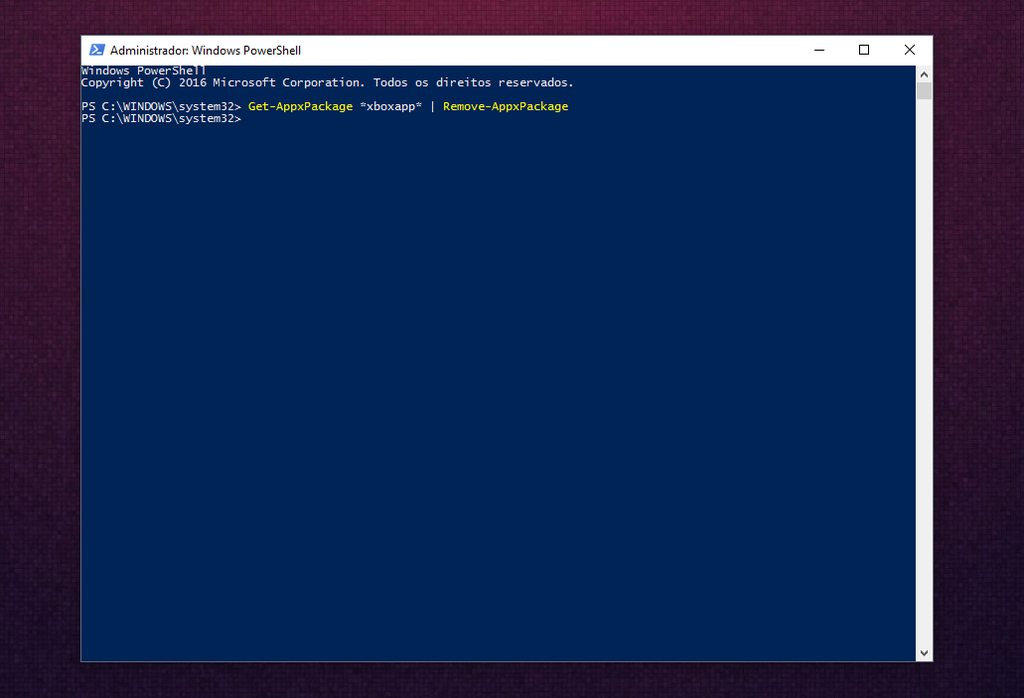Viewport: 1024px width, 698px height.
Task: Minimize the PowerShell window
Action: pyautogui.click(x=819, y=50)
